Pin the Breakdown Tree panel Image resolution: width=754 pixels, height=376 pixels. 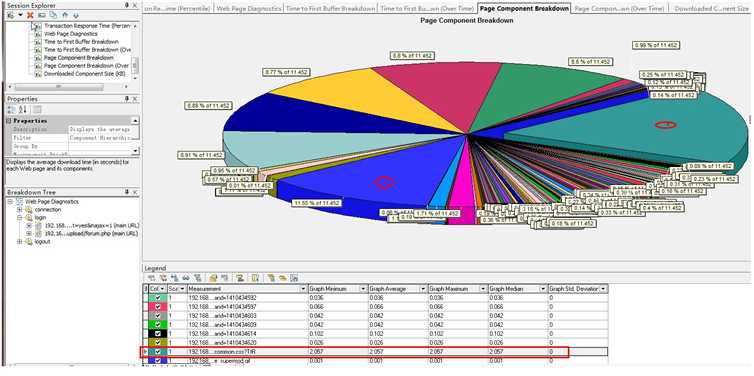coord(126,192)
